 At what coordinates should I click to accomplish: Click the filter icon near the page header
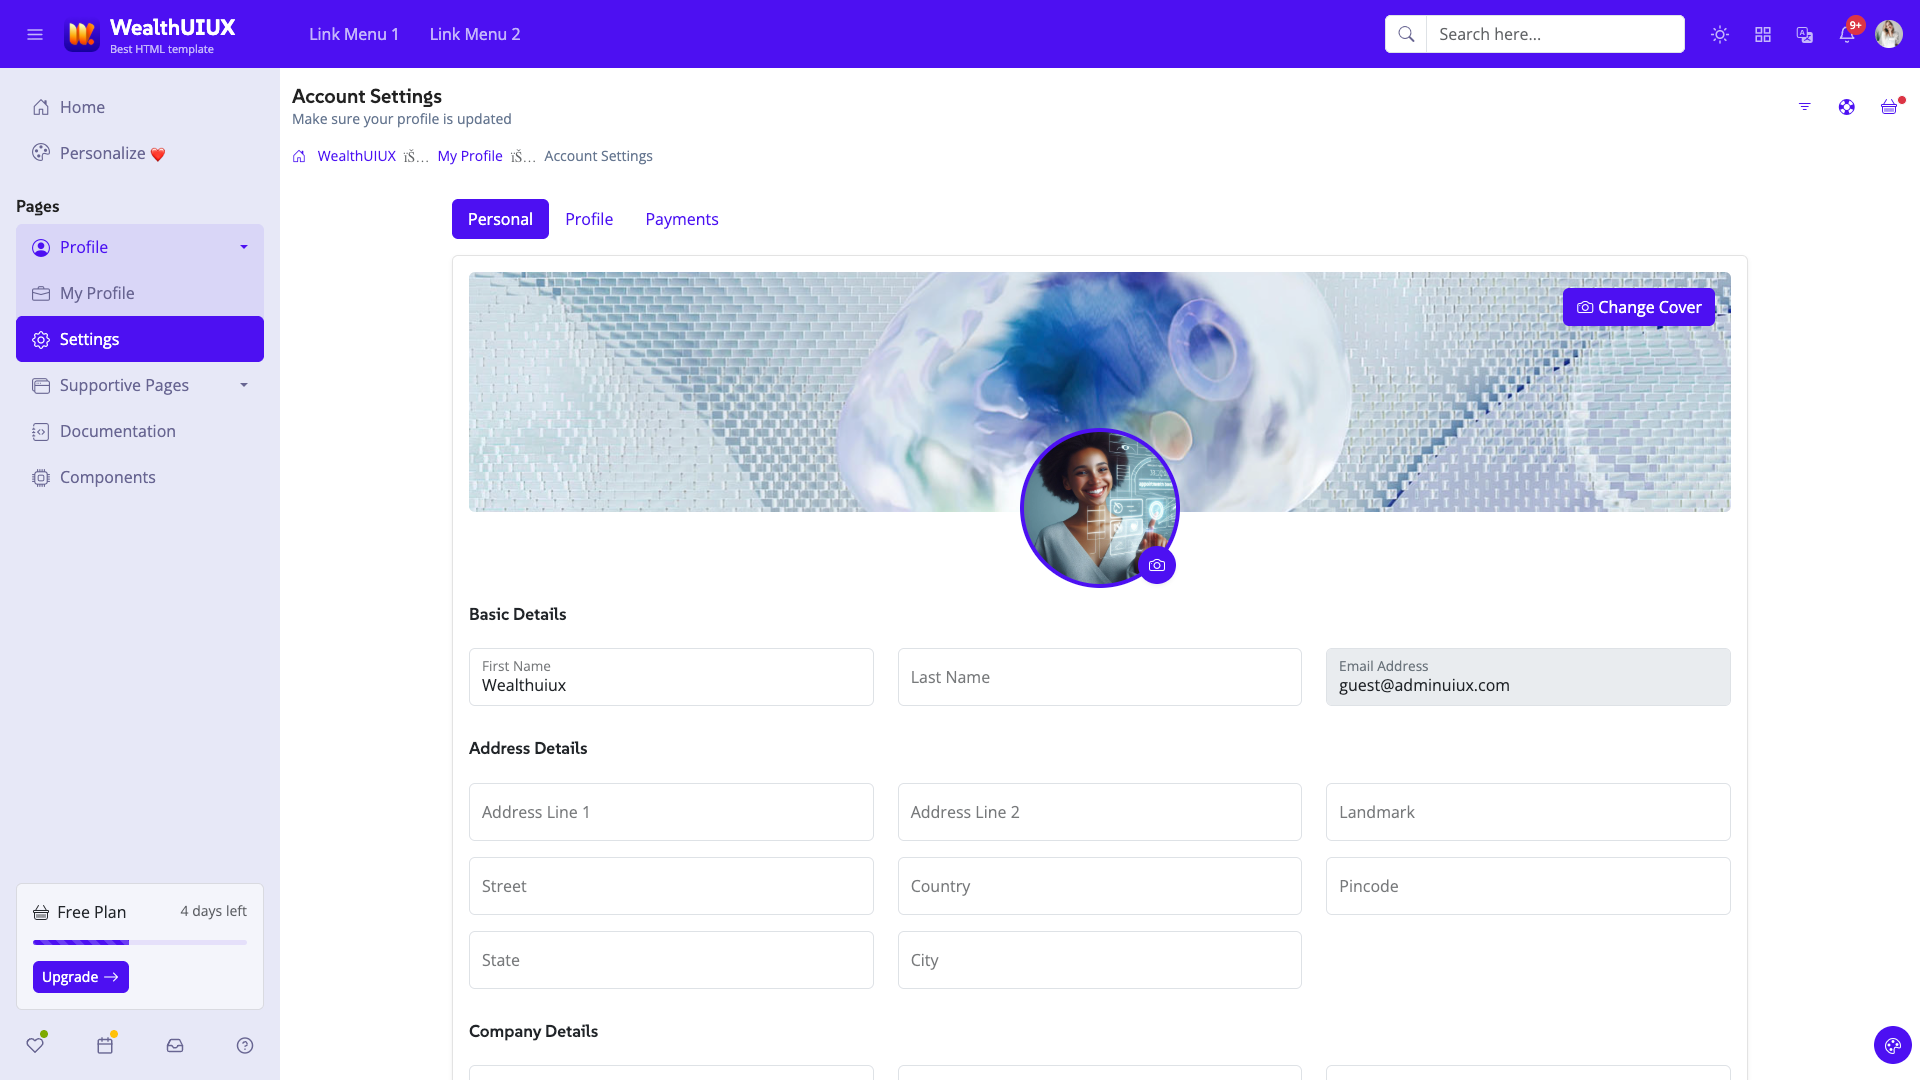pos(1804,107)
